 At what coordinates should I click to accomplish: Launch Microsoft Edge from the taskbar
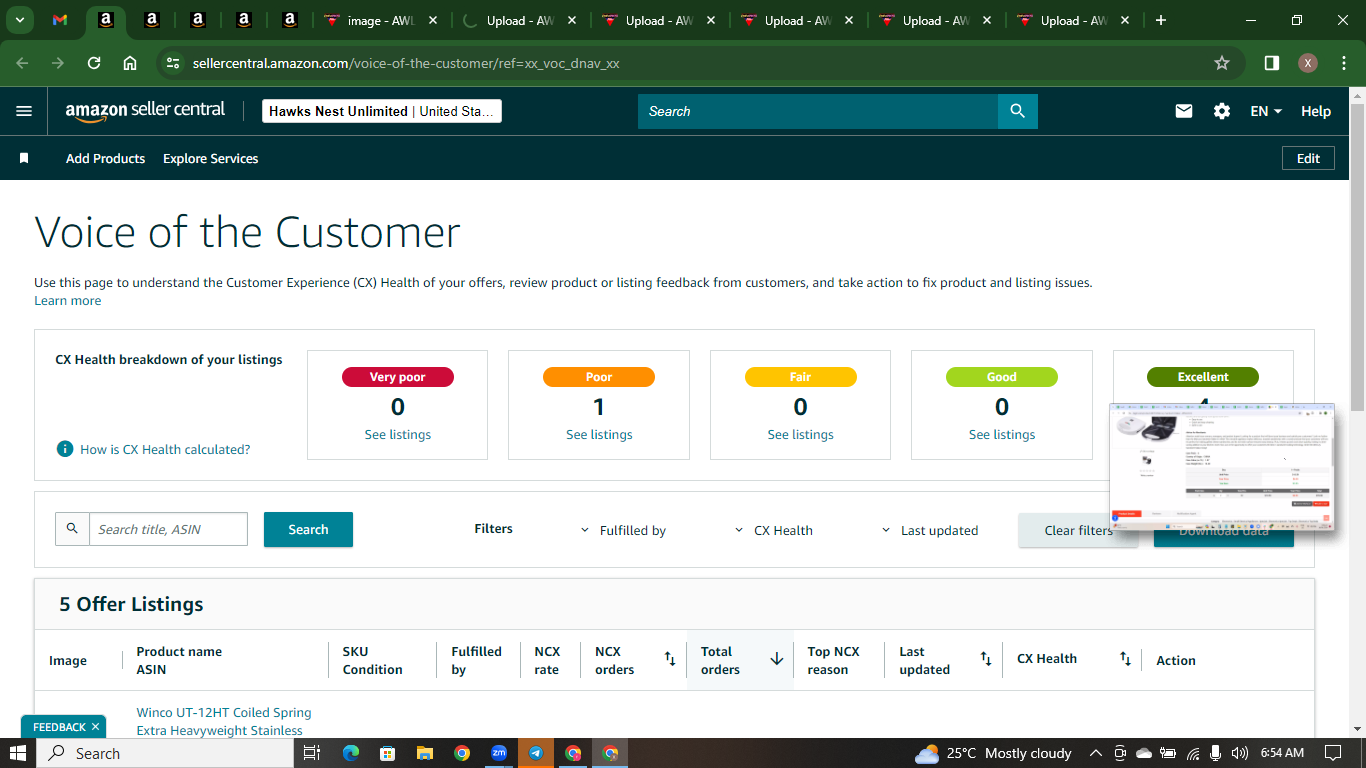pyautogui.click(x=350, y=753)
